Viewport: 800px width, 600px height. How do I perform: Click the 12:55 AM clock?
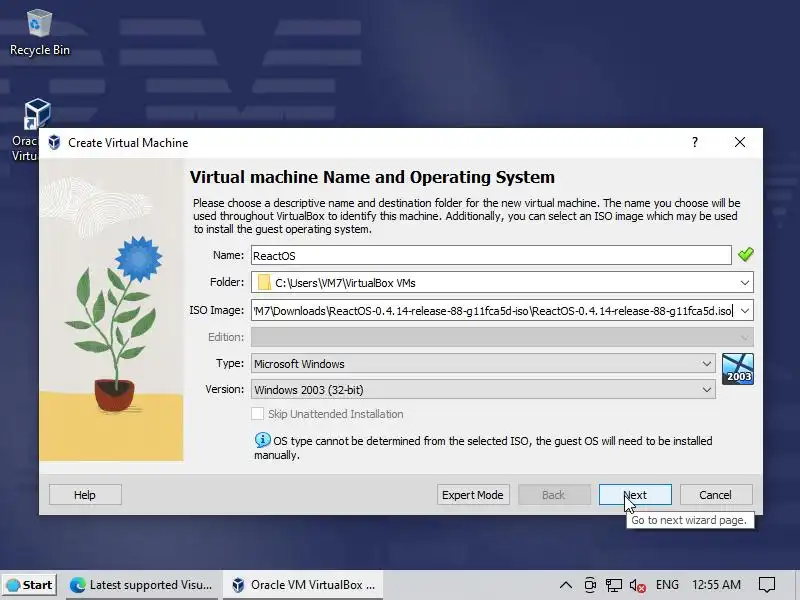click(x=716, y=585)
